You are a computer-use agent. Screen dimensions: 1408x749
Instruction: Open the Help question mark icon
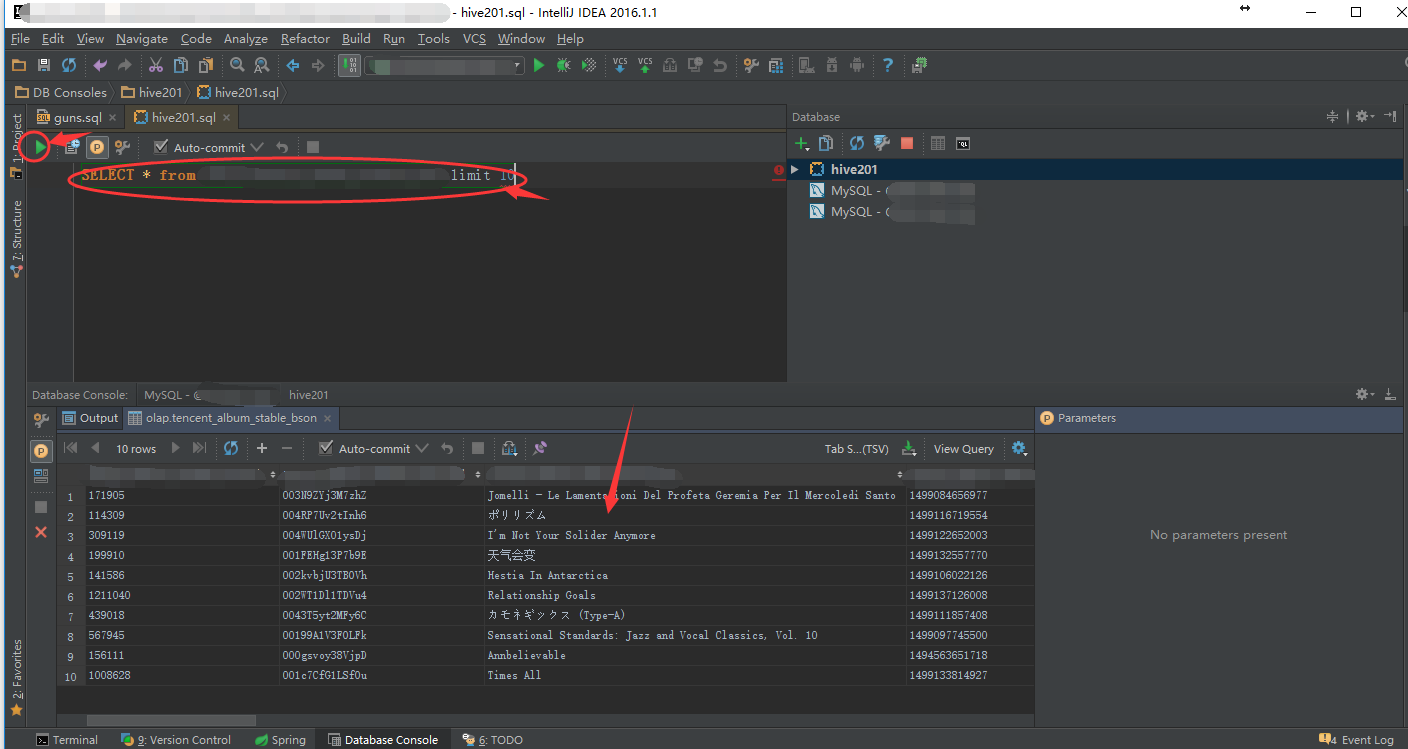tap(888, 65)
